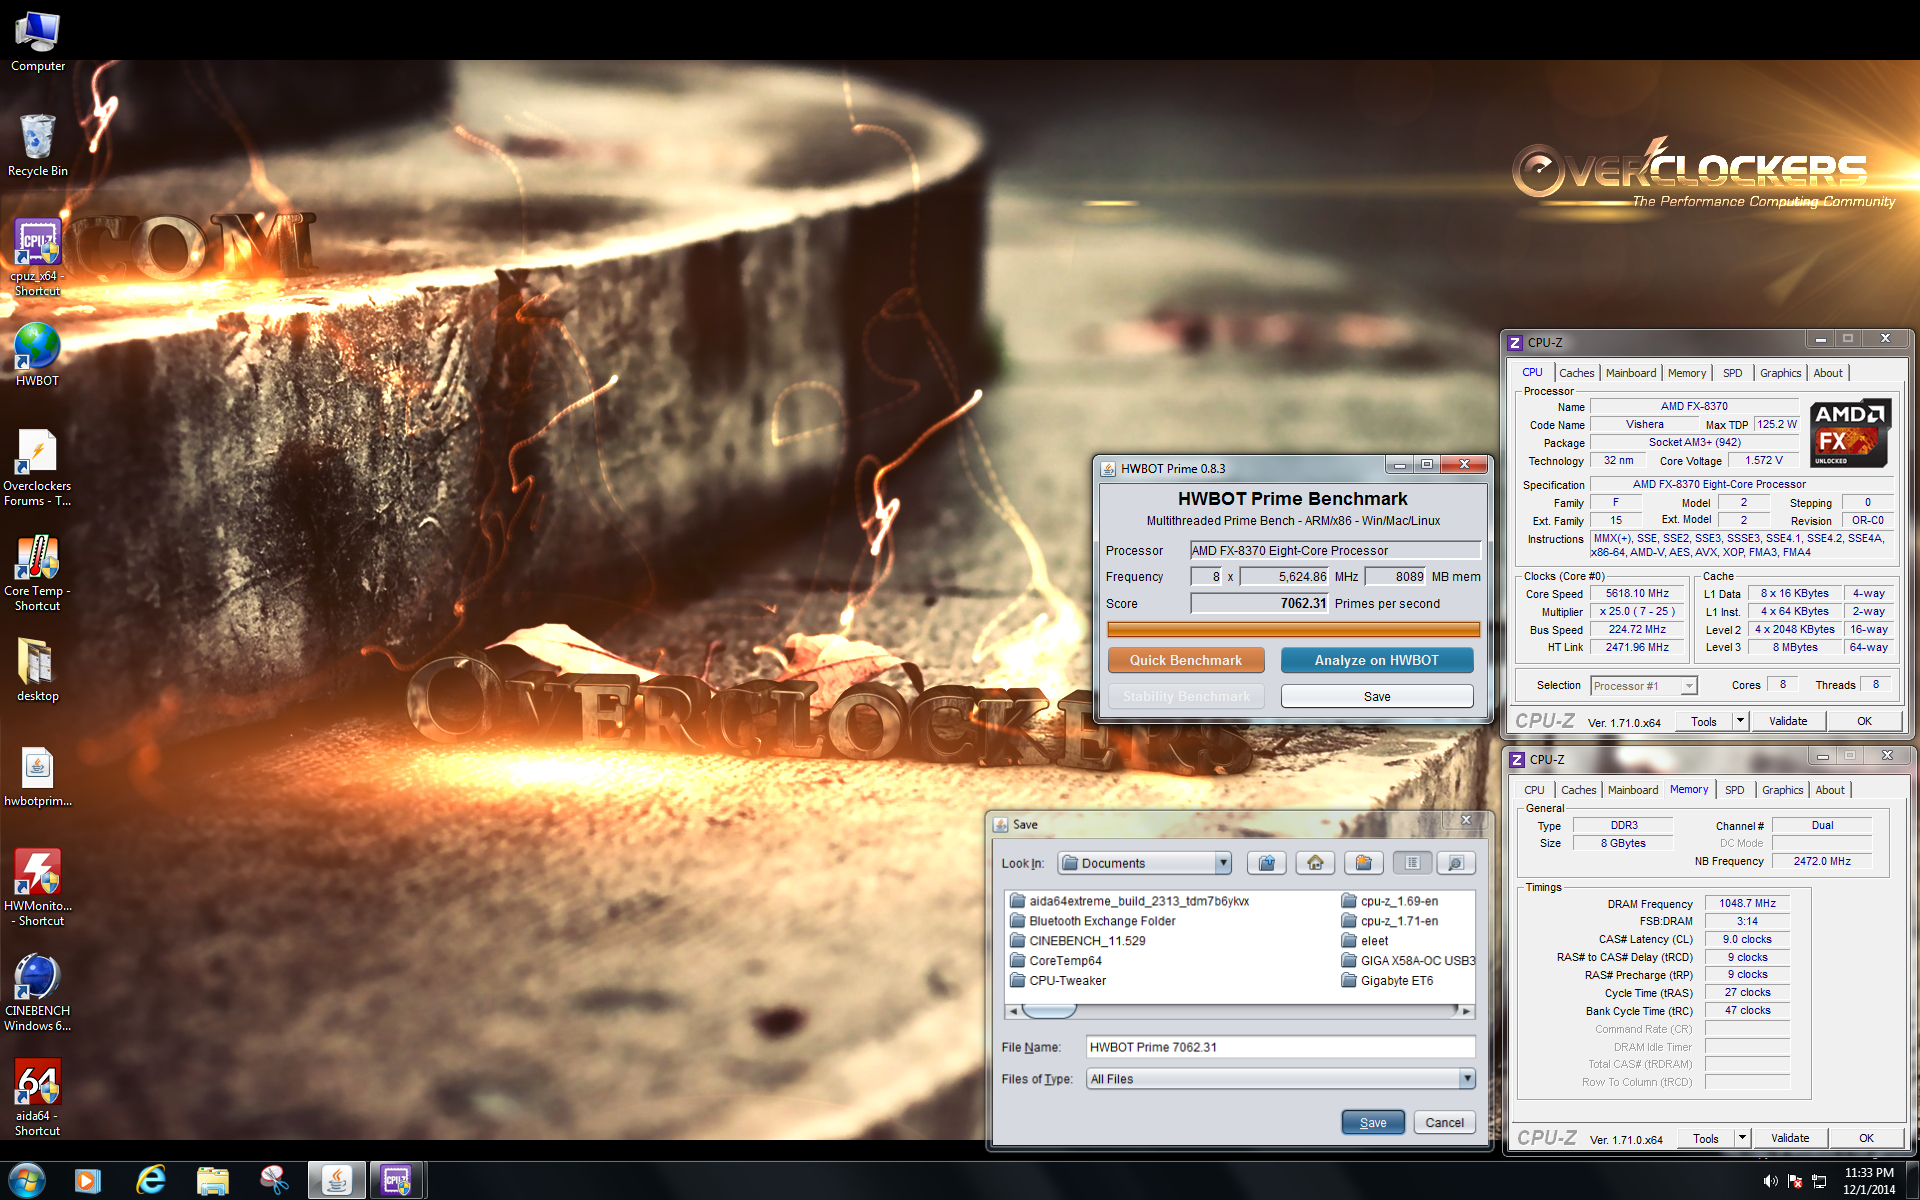Switch to SPD tab in top CPU-Z window
The width and height of the screenshot is (1920, 1200).
point(1733,373)
